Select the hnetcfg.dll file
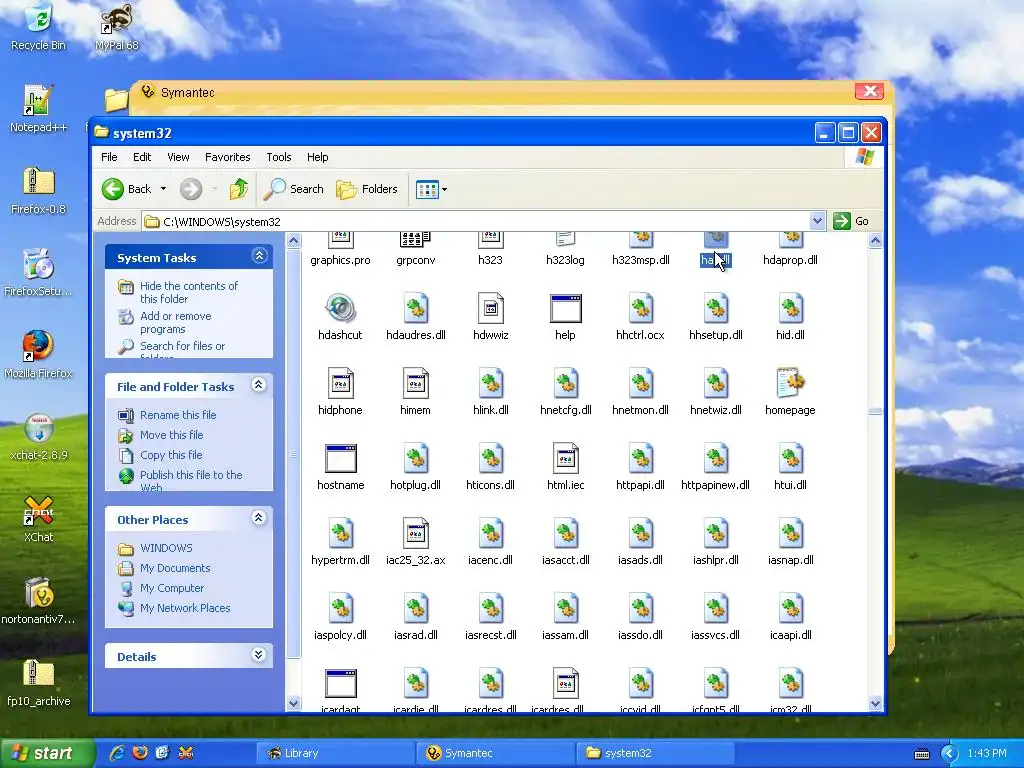The width and height of the screenshot is (1024, 768). tap(566, 392)
